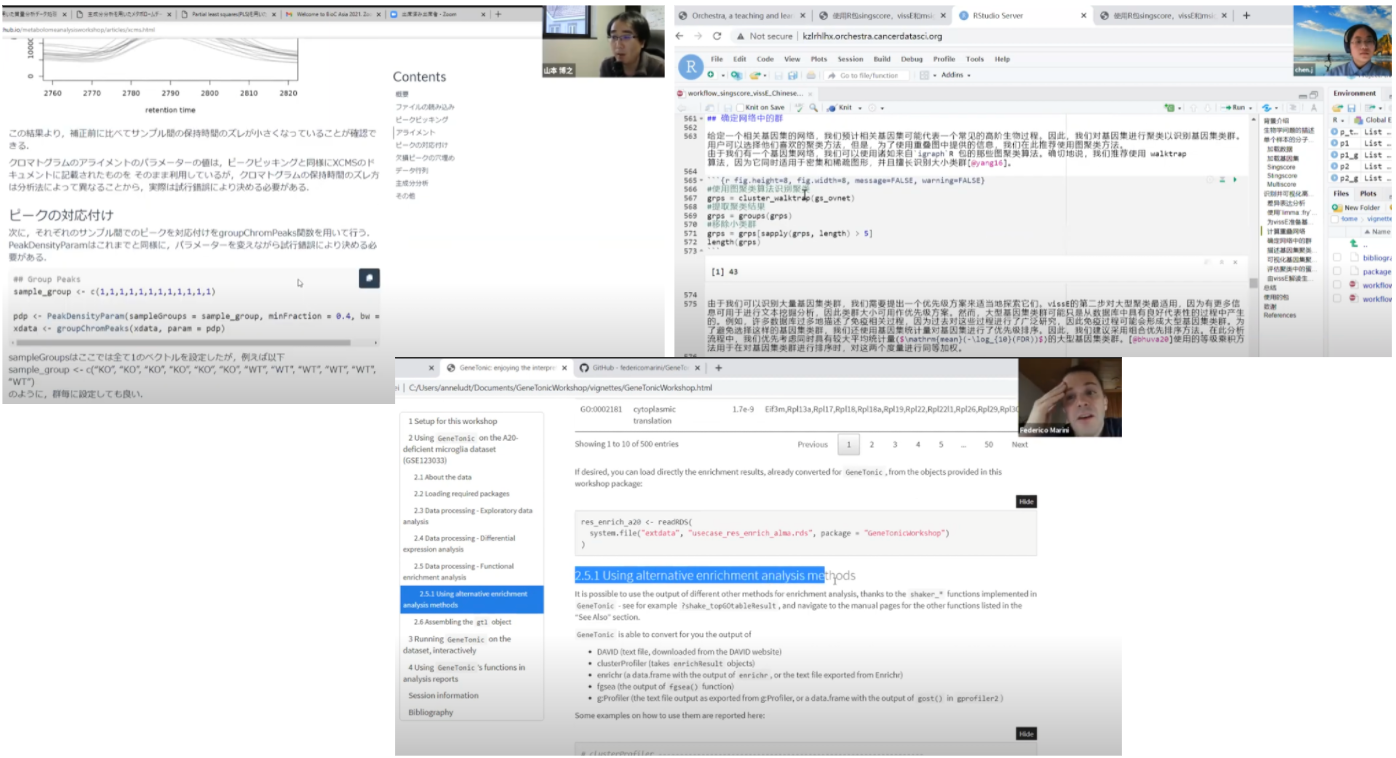Click the new file icon in RStudio toolbar

click(x=712, y=75)
